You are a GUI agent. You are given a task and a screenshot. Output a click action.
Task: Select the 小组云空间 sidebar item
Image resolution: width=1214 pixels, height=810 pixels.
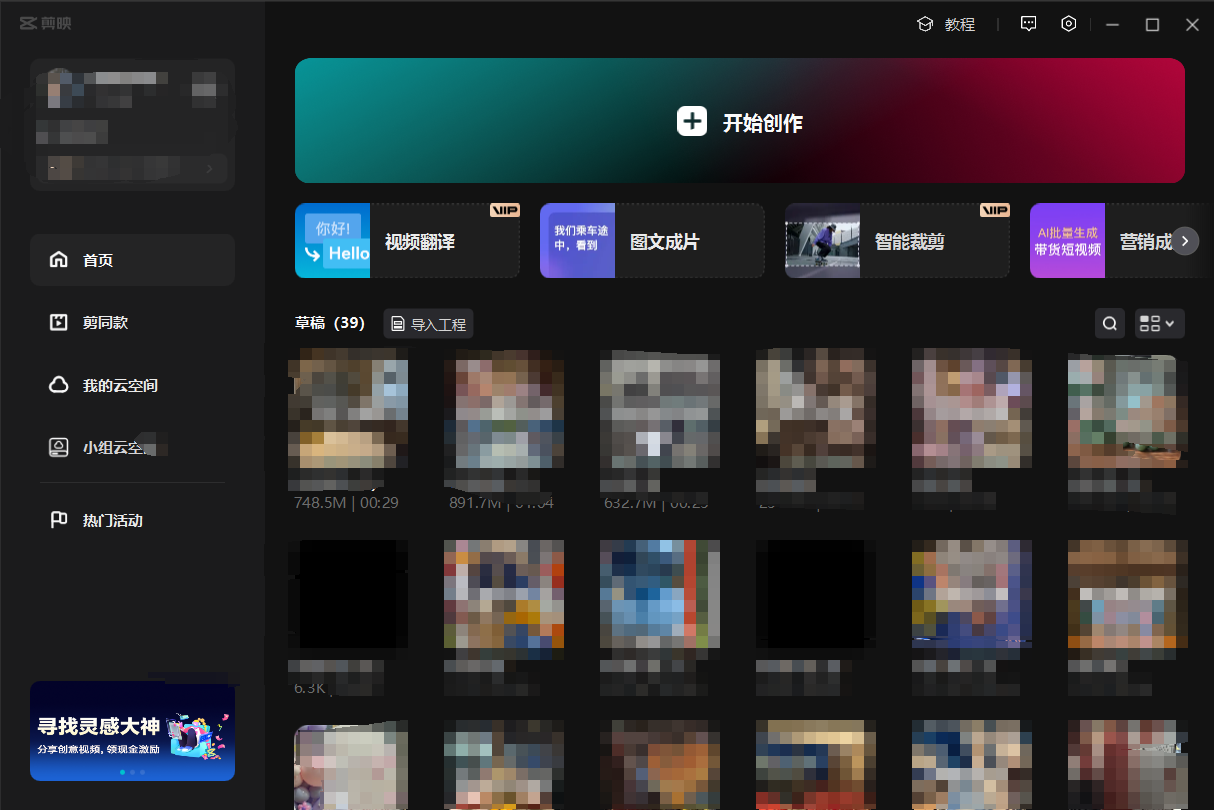point(132,447)
